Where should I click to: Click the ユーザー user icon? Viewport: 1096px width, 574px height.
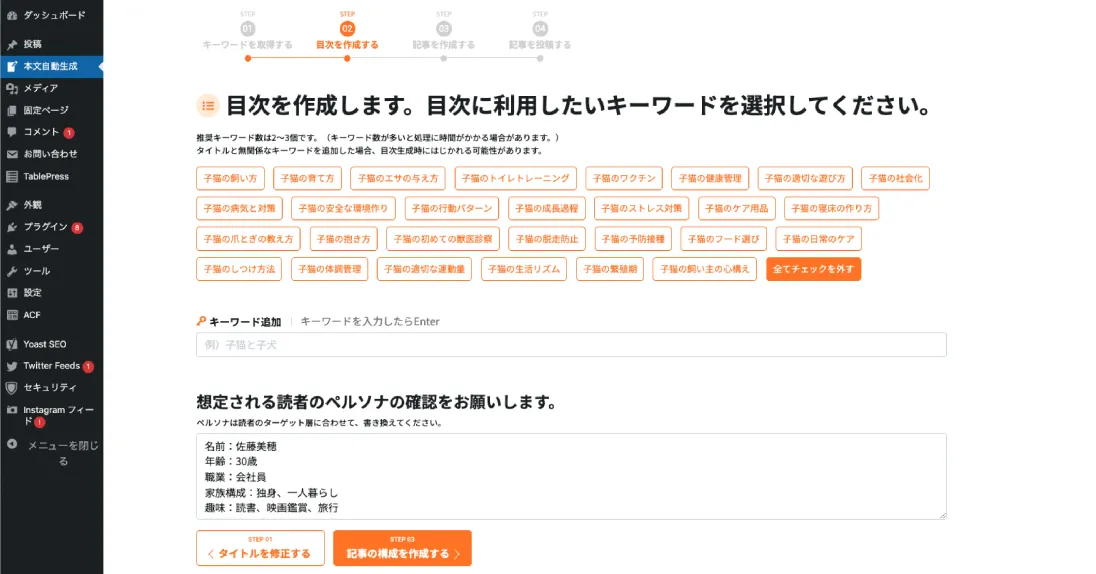pyautogui.click(x=12, y=249)
